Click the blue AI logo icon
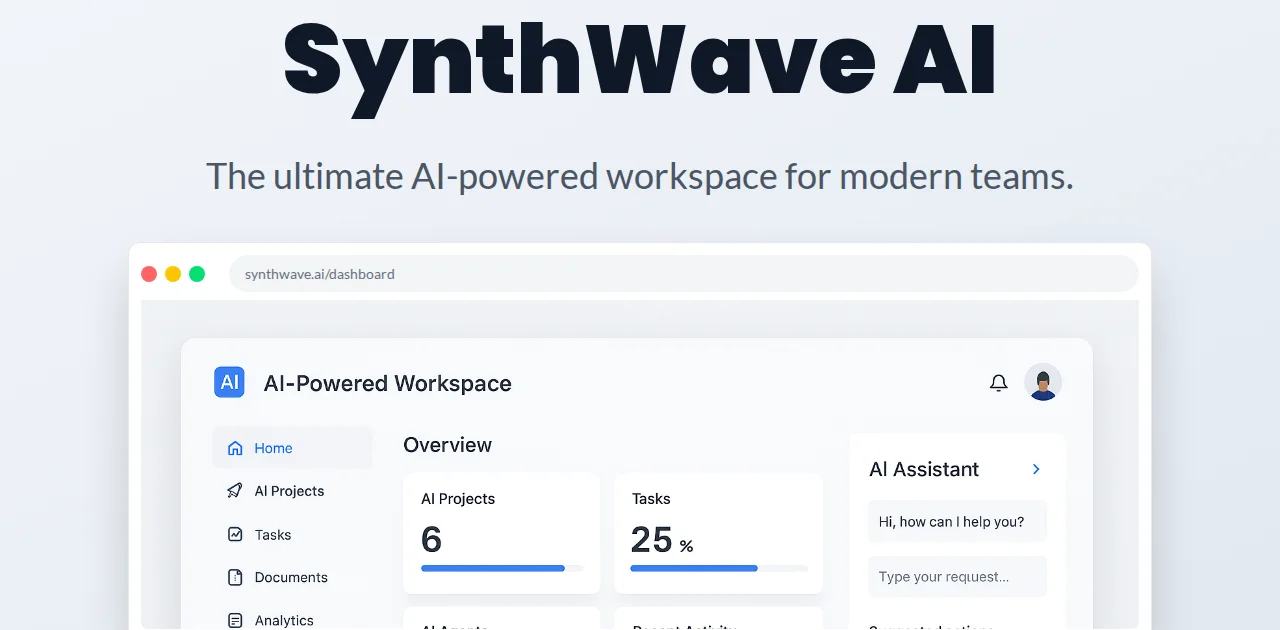This screenshot has width=1280, height=630. click(x=229, y=382)
